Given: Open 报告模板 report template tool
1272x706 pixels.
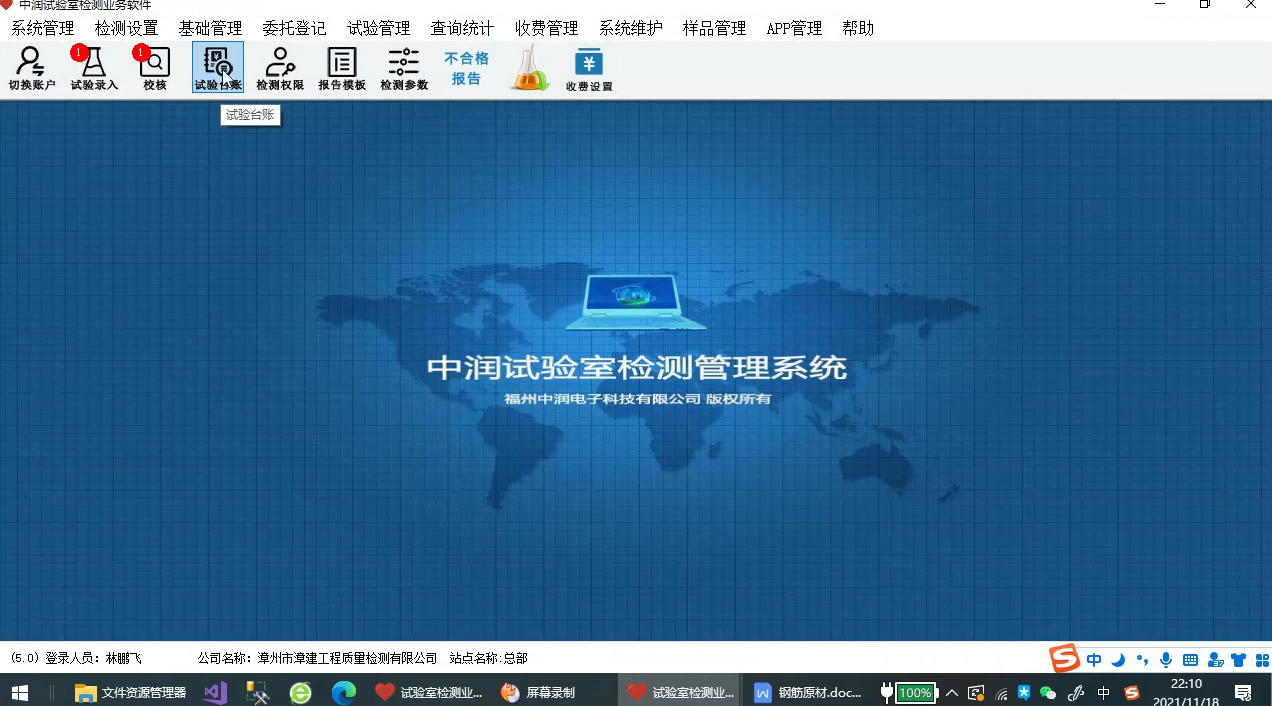Looking at the screenshot, I should click(x=342, y=69).
